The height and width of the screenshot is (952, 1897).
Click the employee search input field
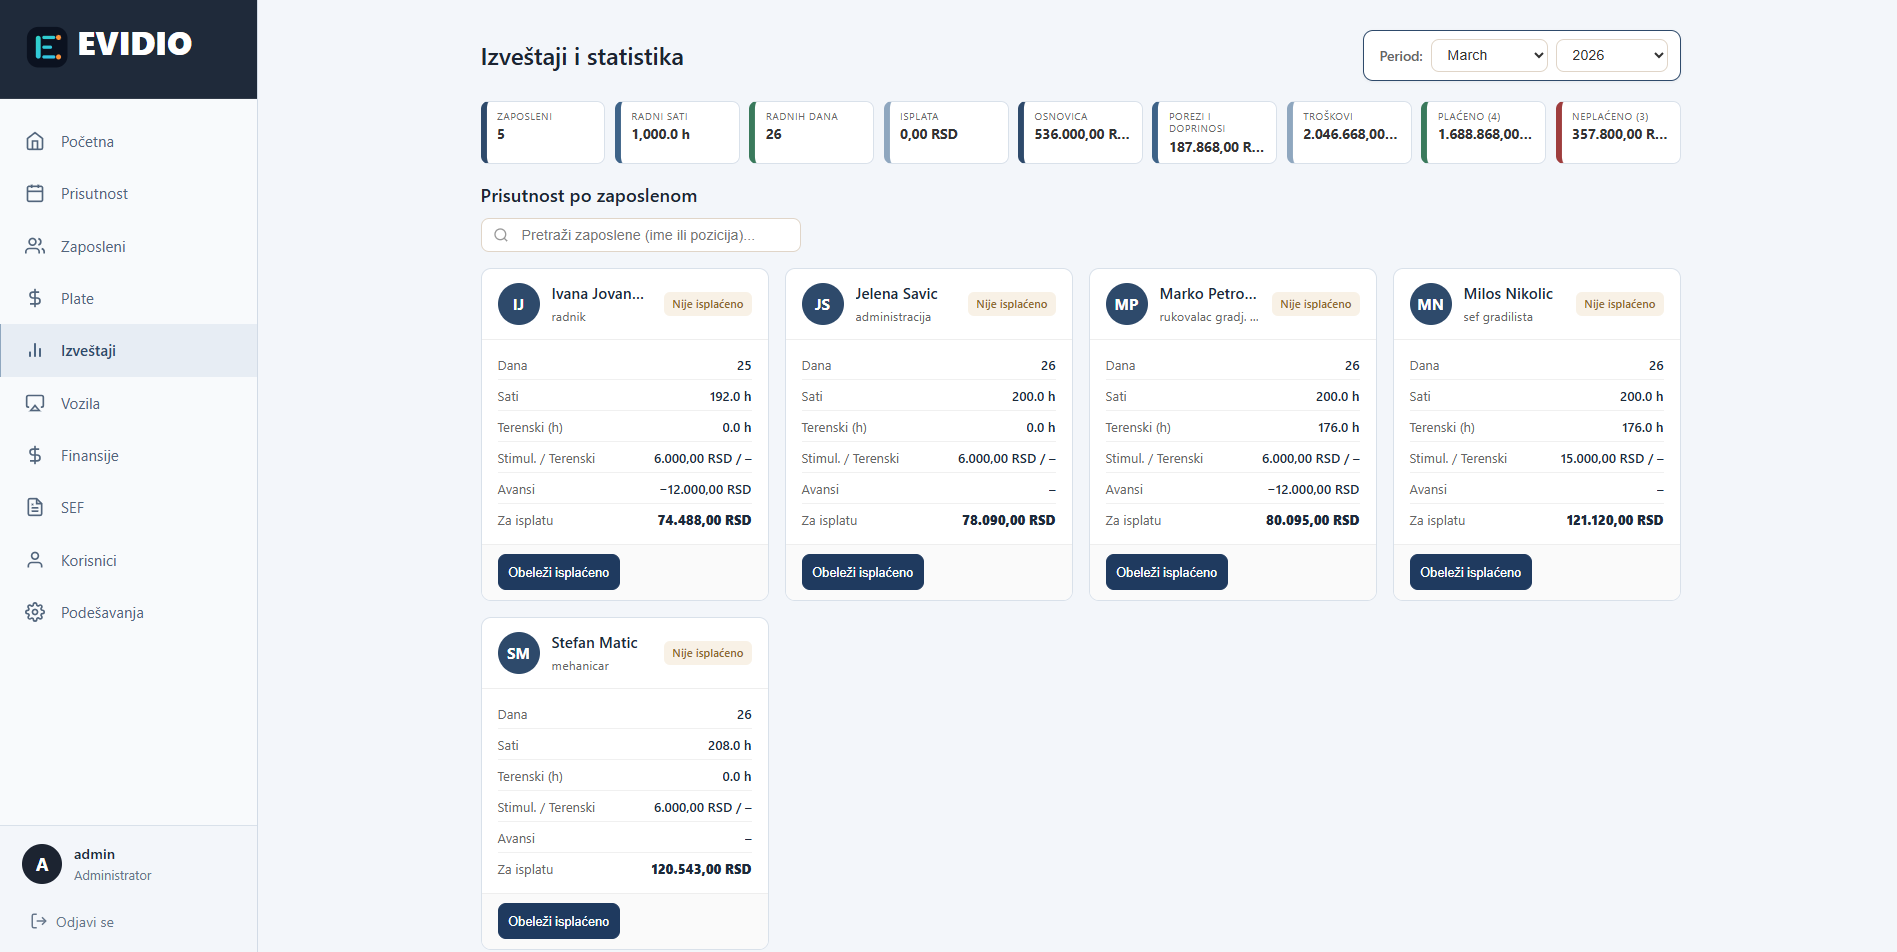tap(640, 234)
